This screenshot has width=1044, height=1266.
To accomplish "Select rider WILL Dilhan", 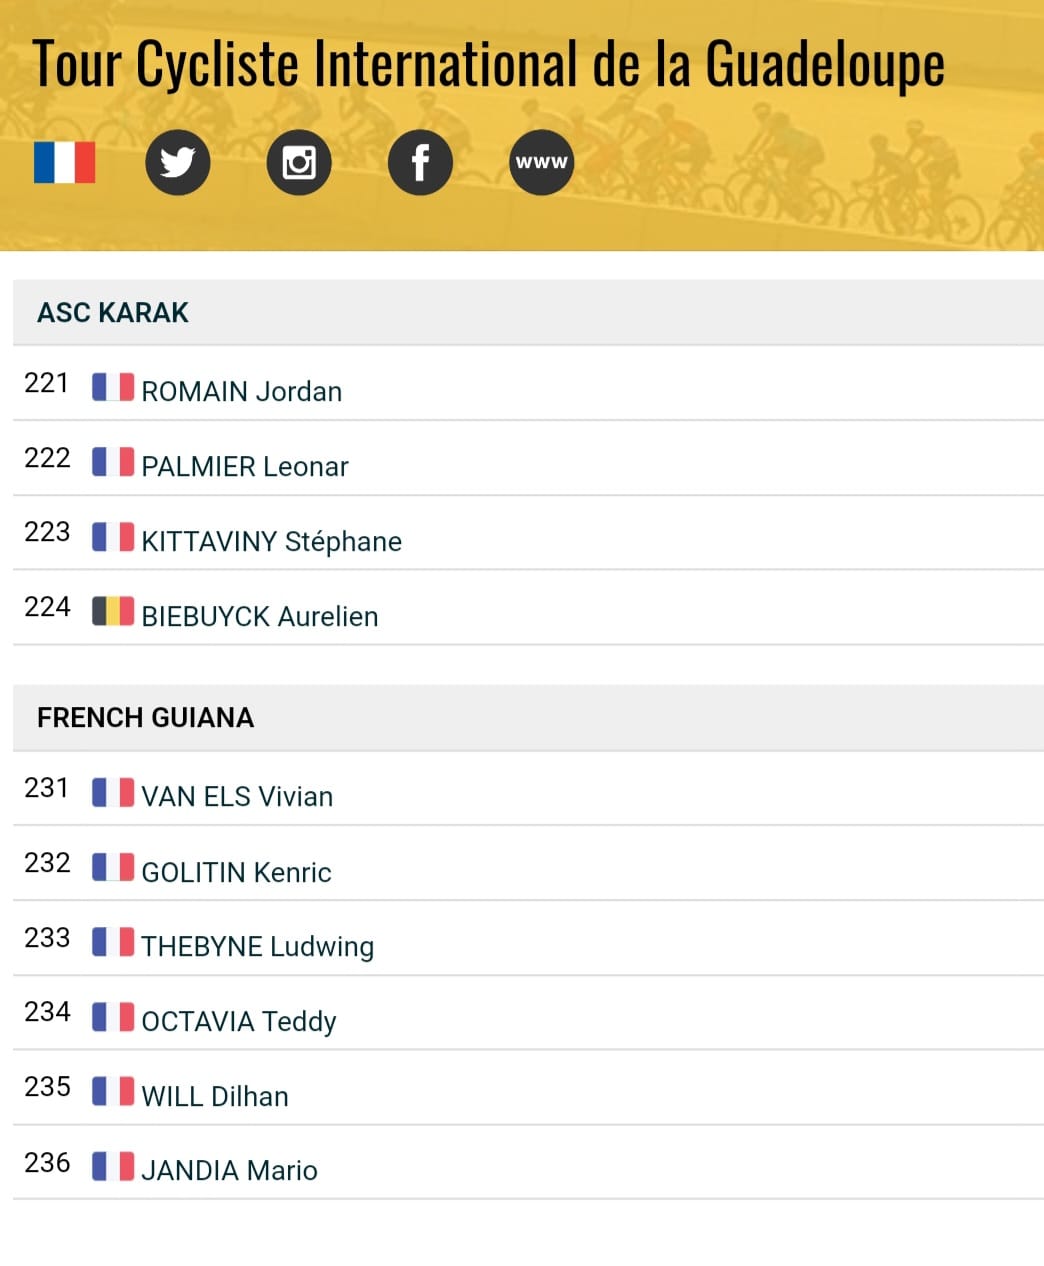I will point(215,1096).
